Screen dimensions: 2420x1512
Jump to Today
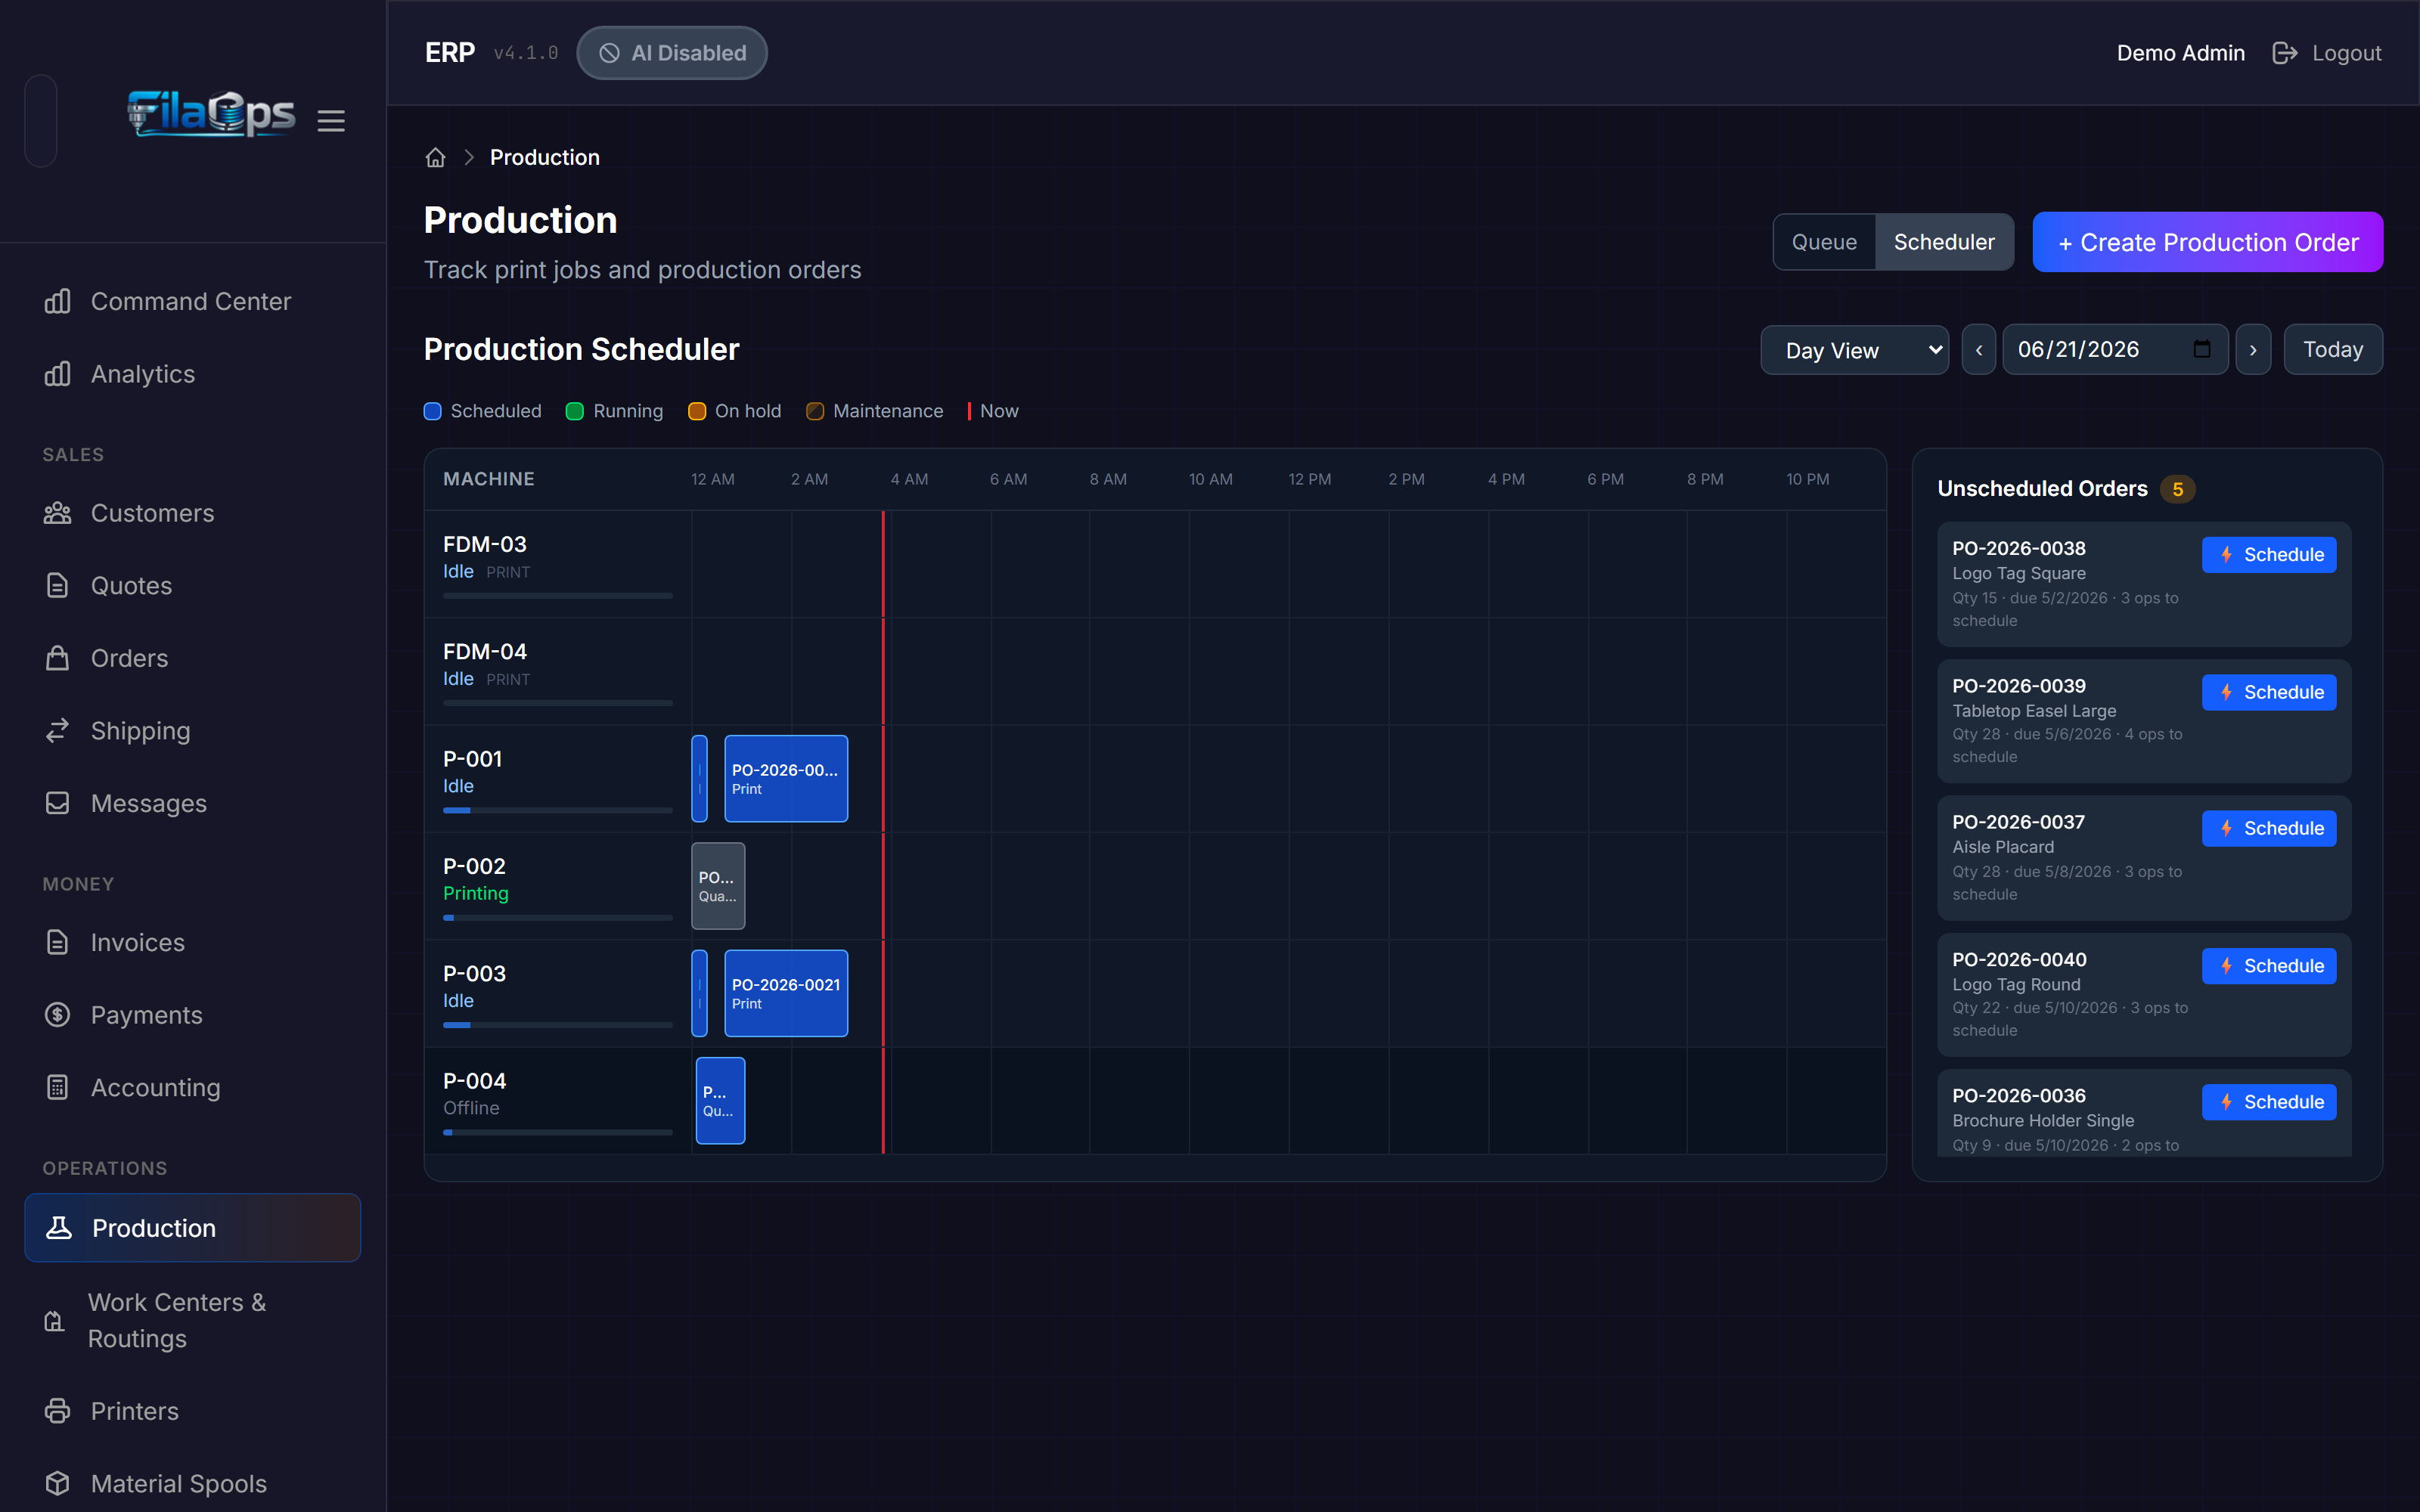[x=2332, y=350]
